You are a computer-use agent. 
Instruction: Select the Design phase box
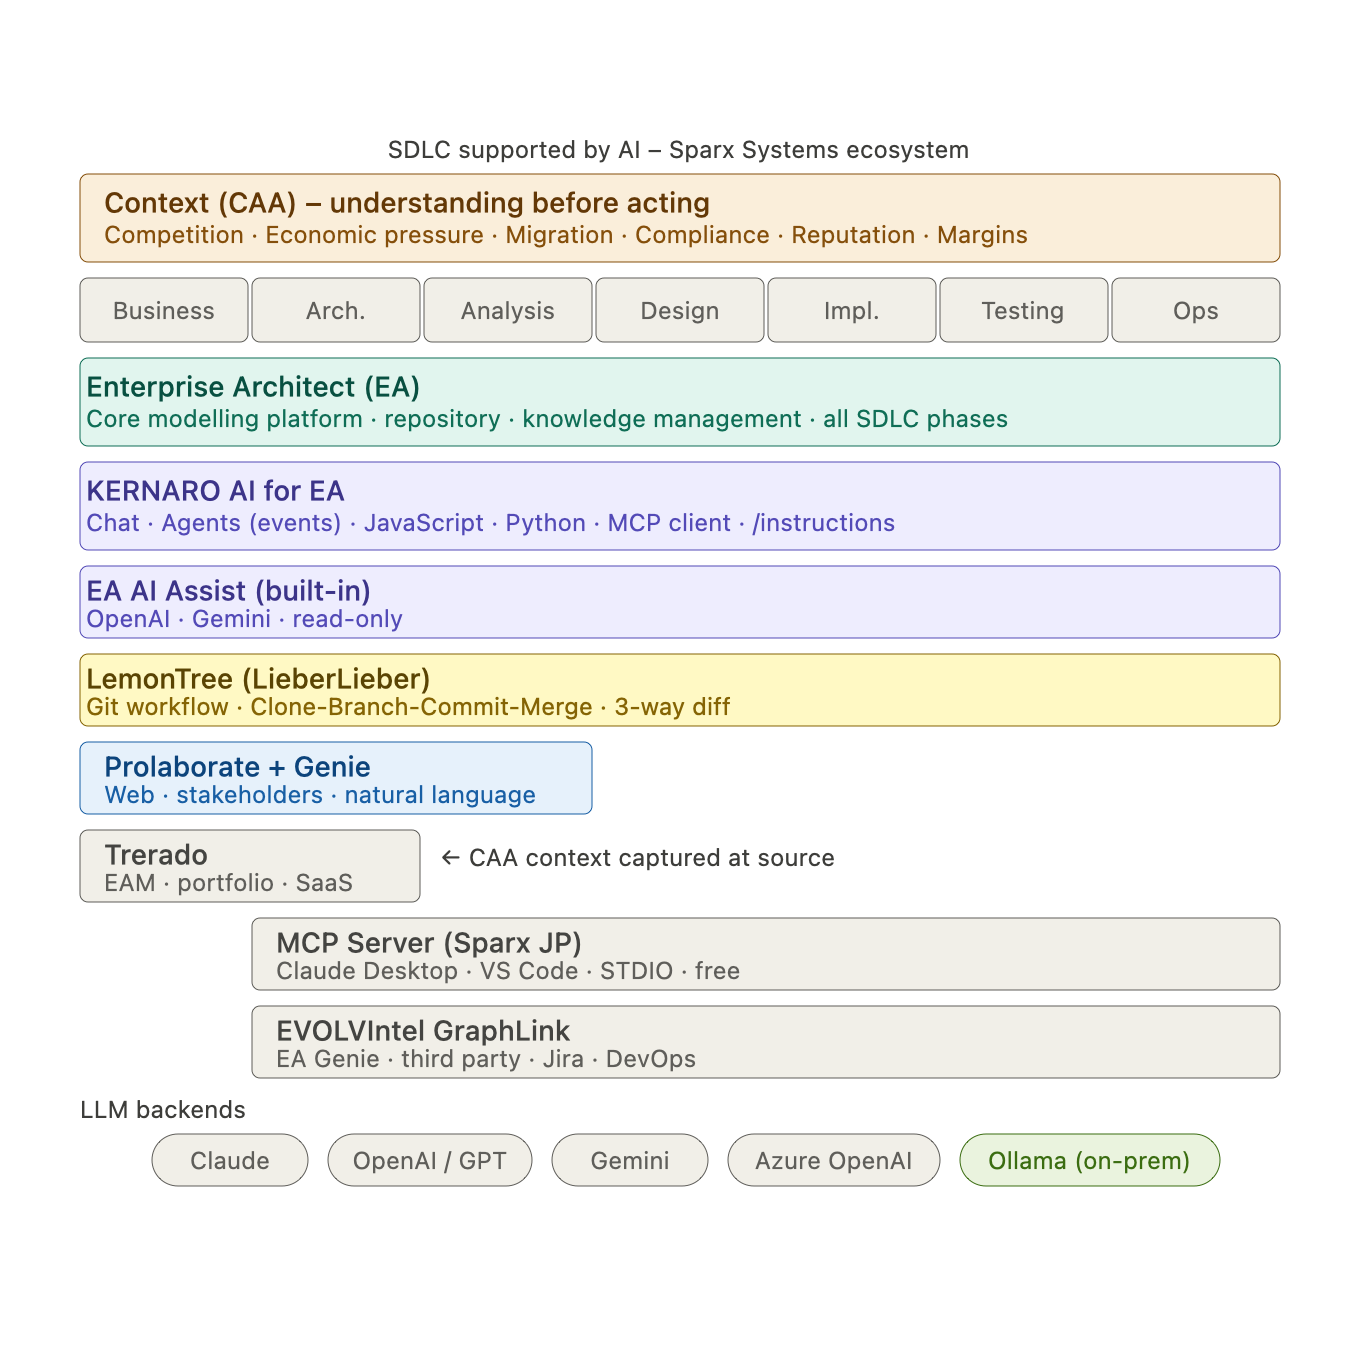[680, 310]
